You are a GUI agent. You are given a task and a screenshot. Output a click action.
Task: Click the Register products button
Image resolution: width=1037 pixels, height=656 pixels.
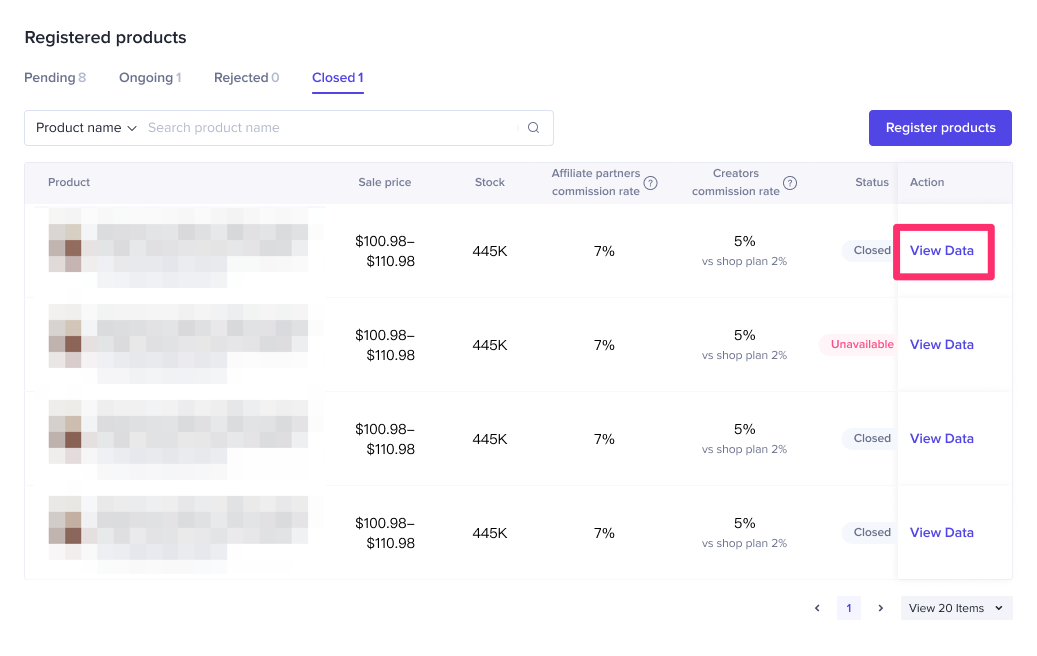coord(940,128)
